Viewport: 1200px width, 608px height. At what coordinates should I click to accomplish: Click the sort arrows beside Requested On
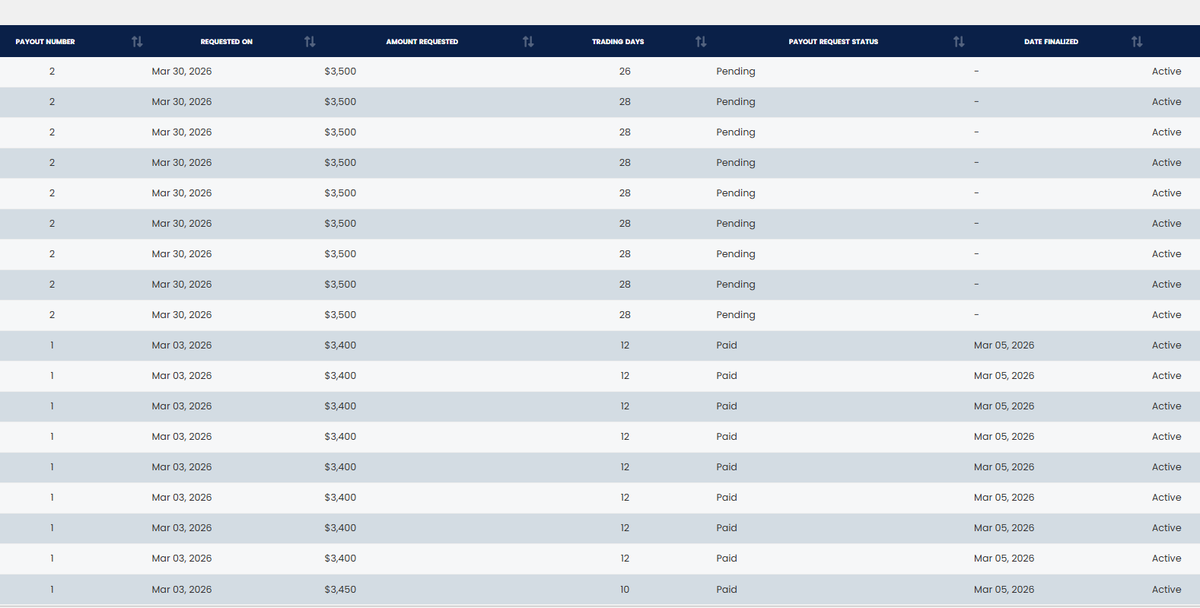(x=310, y=41)
